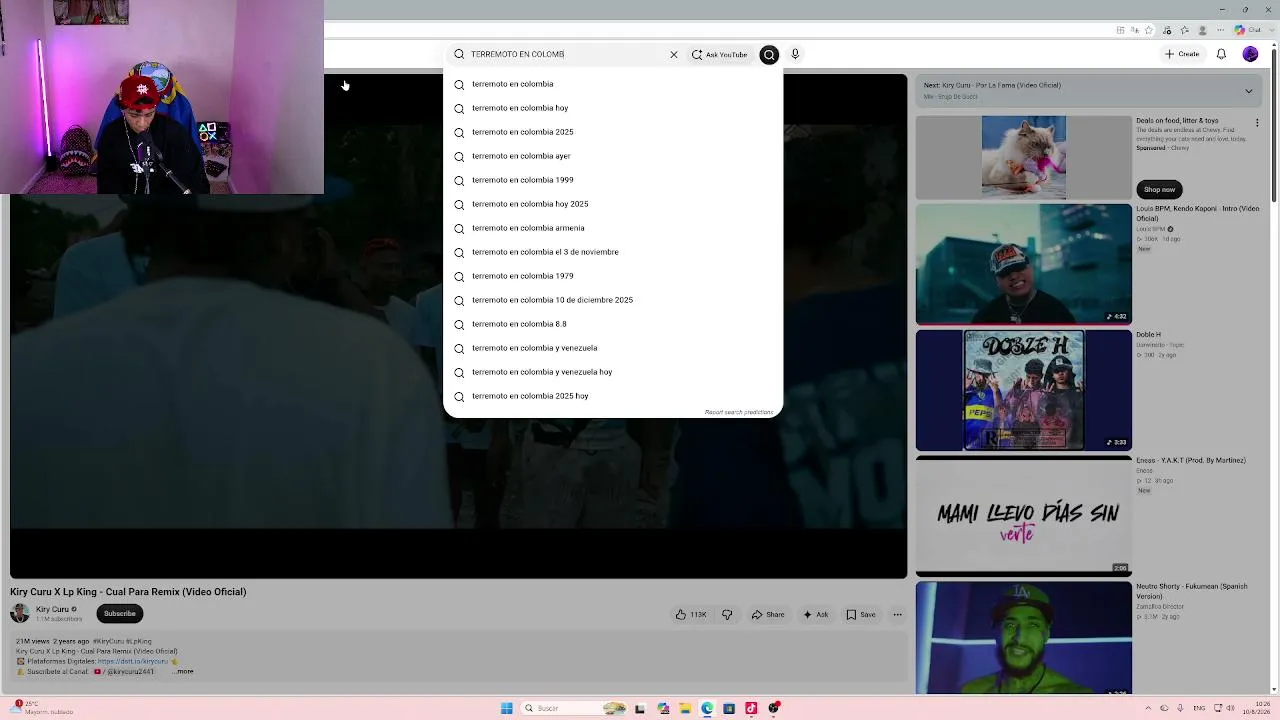Open YouTube notifications bell
This screenshot has width=1280, height=720.
pyautogui.click(x=1221, y=54)
